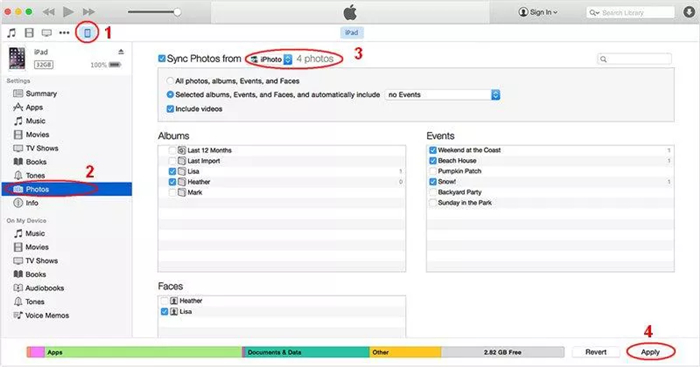Click the Revert button
The image size is (700, 367).
tap(596, 352)
